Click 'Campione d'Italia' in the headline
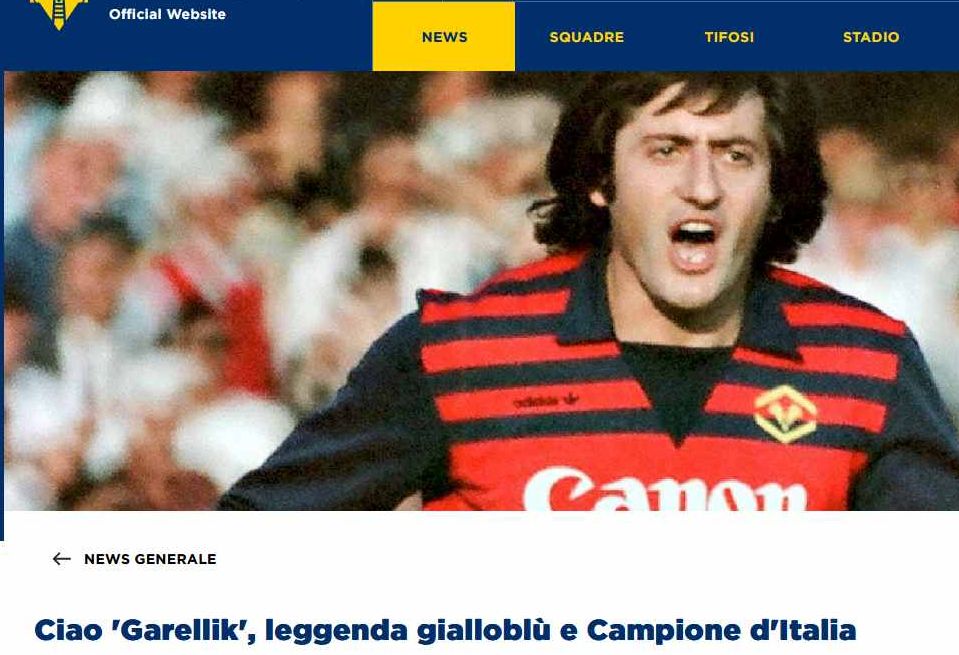Image resolution: width=959 pixels, height=655 pixels. [722, 631]
